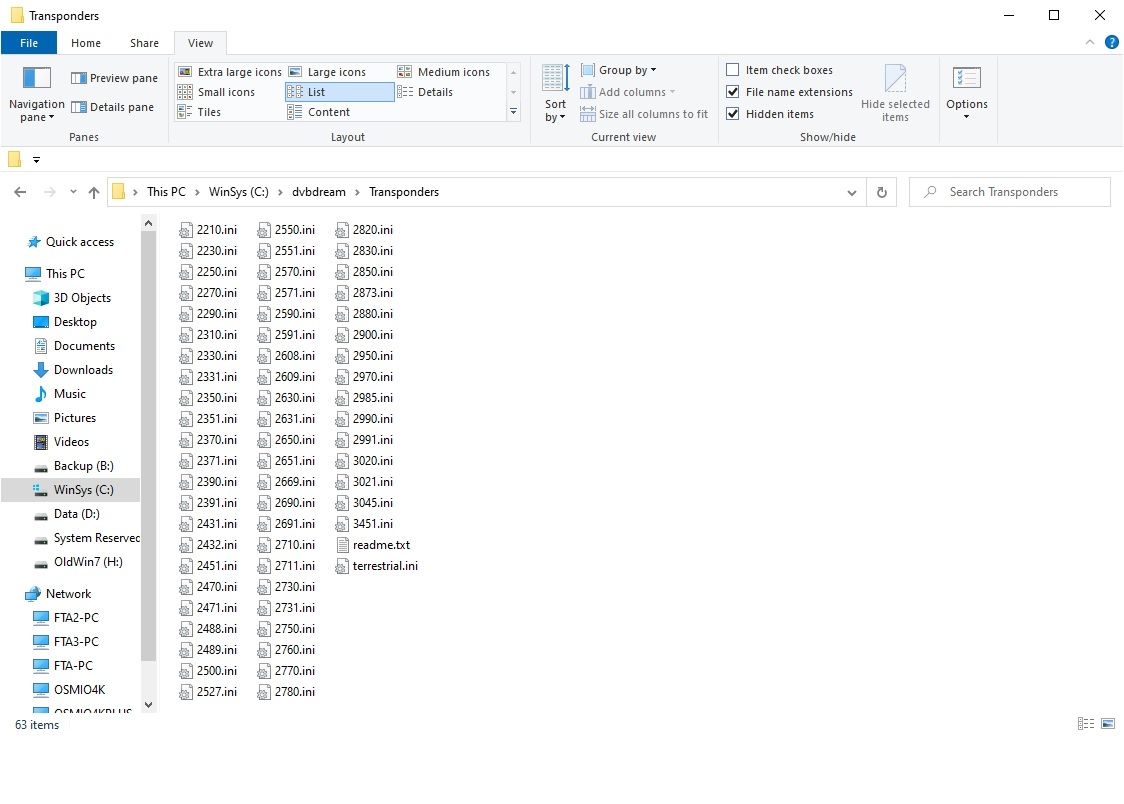Uncheck File name extensions

(733, 92)
